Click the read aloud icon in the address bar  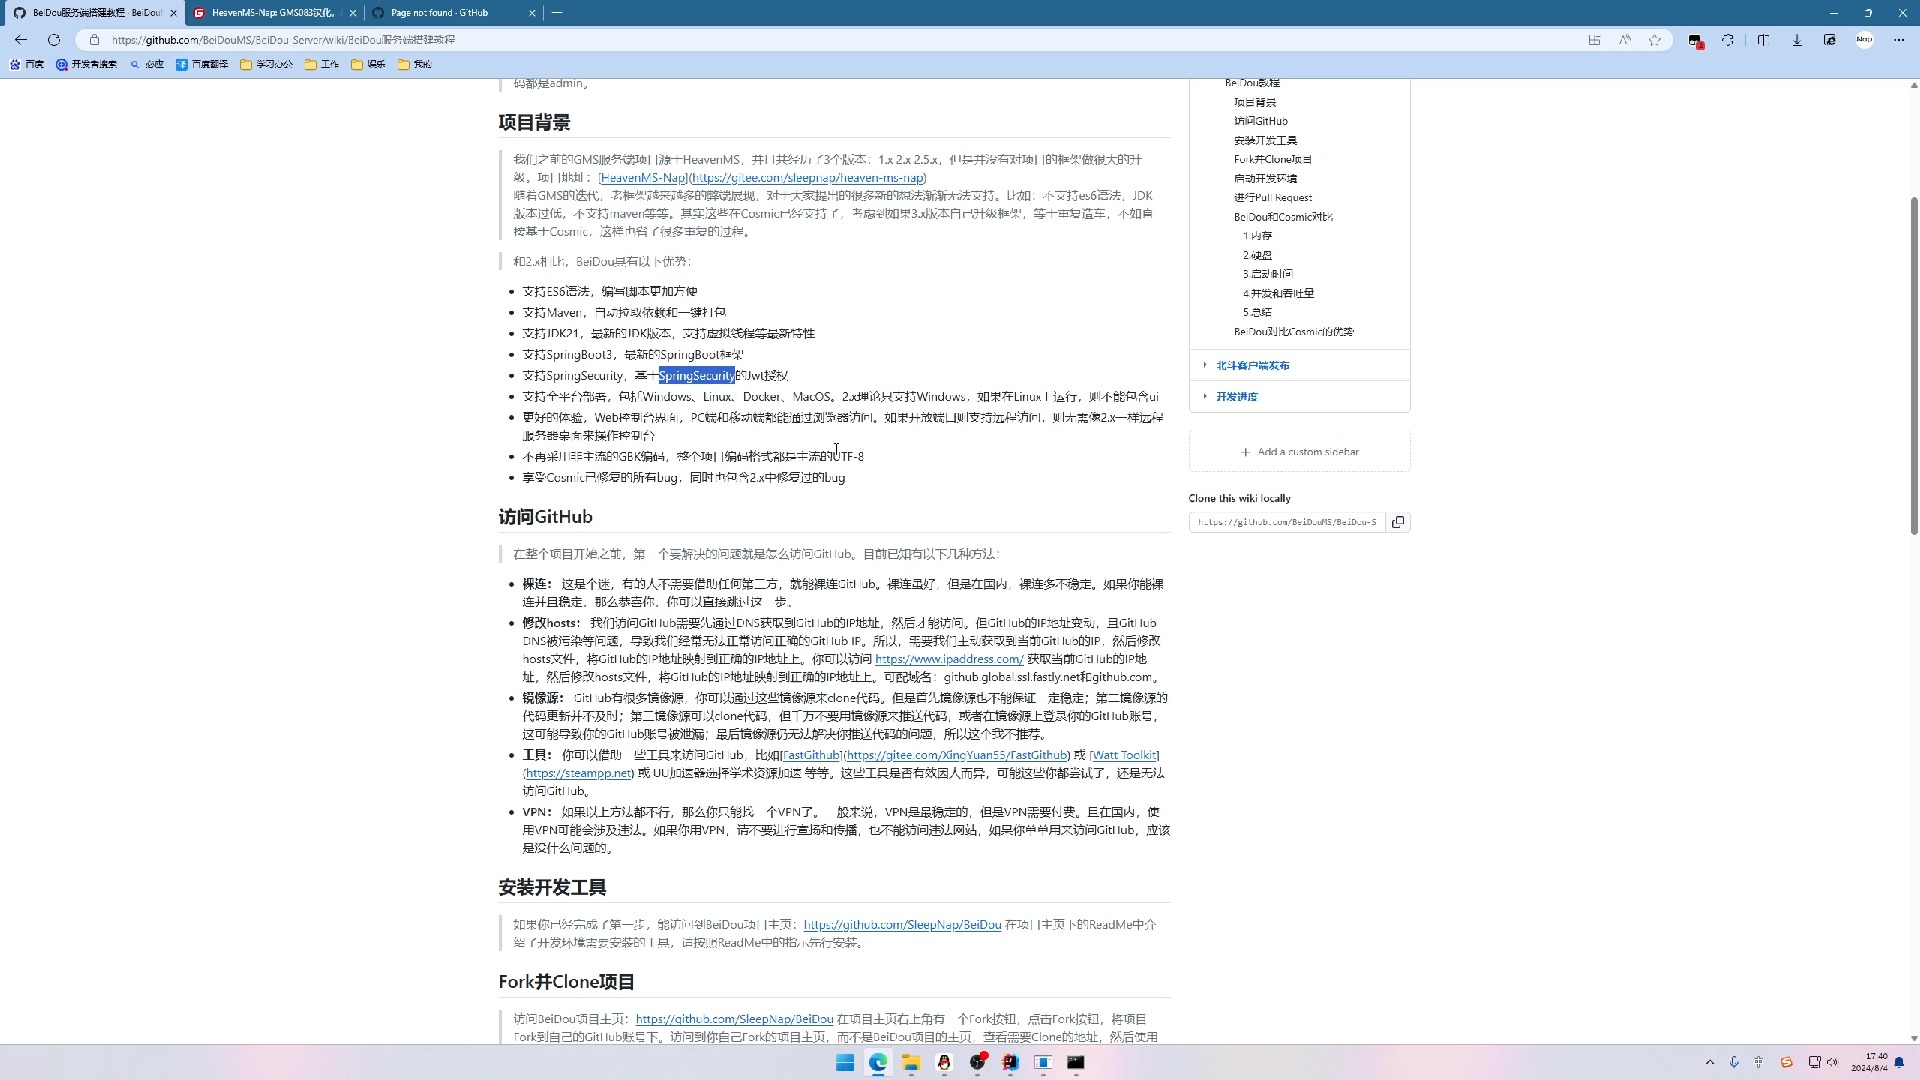click(1625, 40)
